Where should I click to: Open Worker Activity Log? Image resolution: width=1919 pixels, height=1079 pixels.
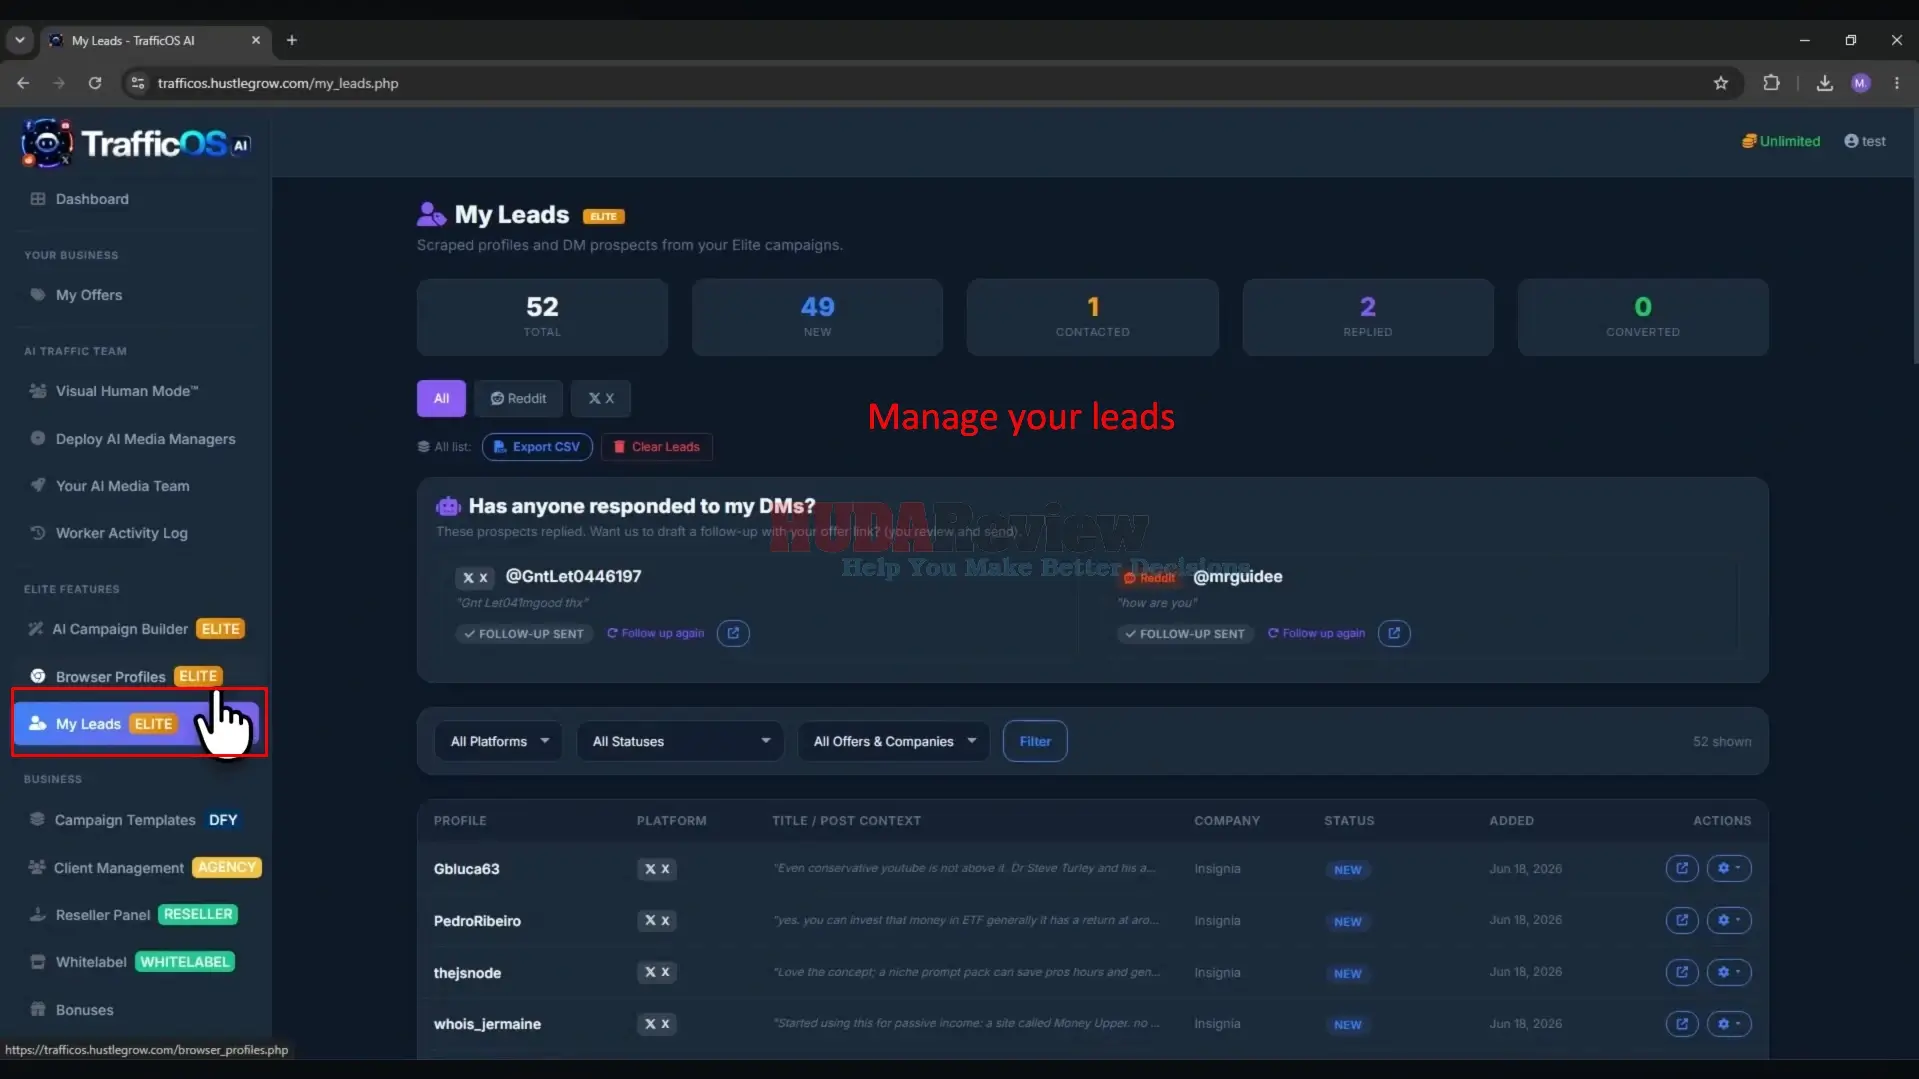point(121,533)
